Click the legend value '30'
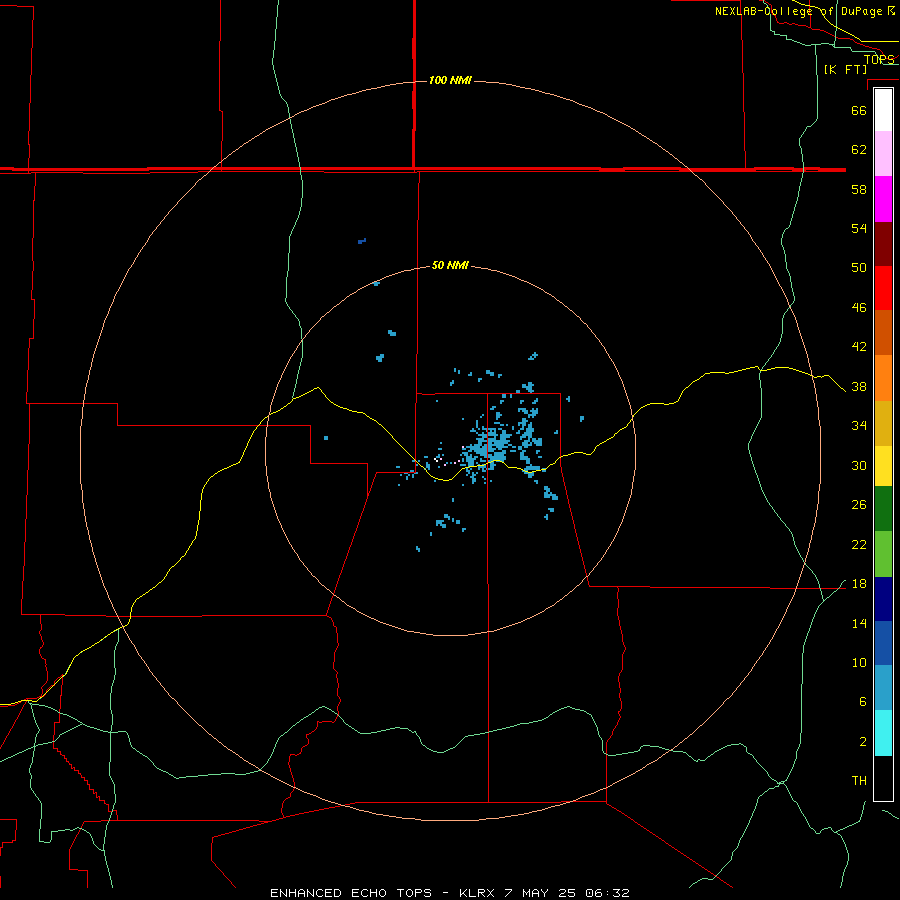 pyautogui.click(x=859, y=465)
